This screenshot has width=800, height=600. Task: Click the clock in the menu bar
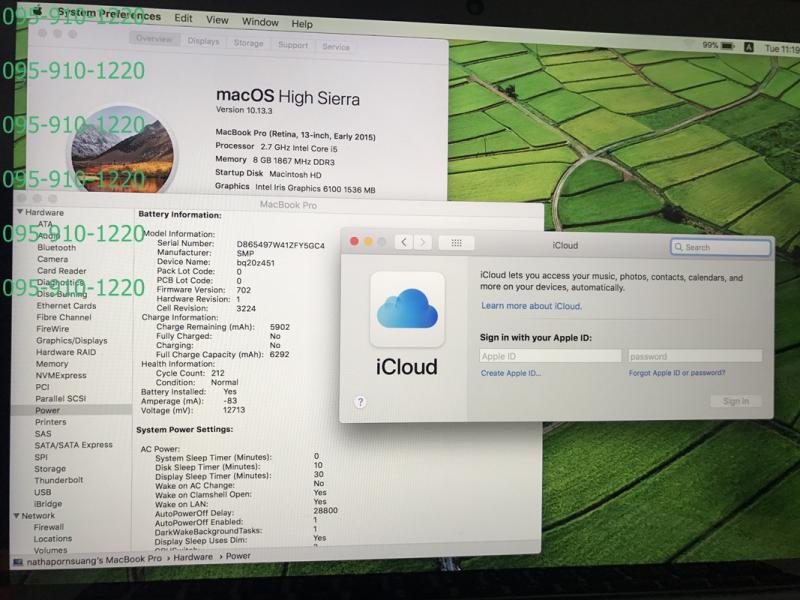tap(782, 49)
